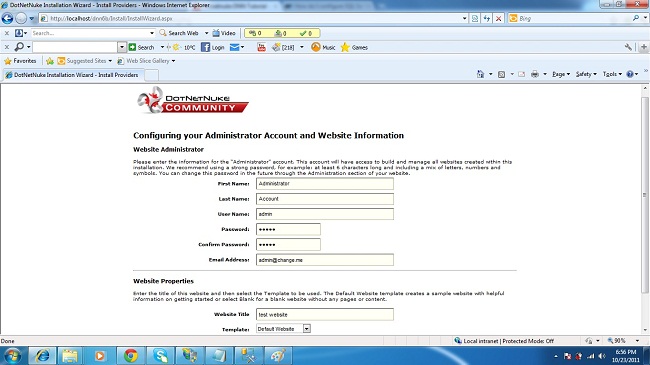Viewport: 650px width, 365px height.
Task: Open Google Chrome from the taskbar
Action: pyautogui.click(x=131, y=356)
